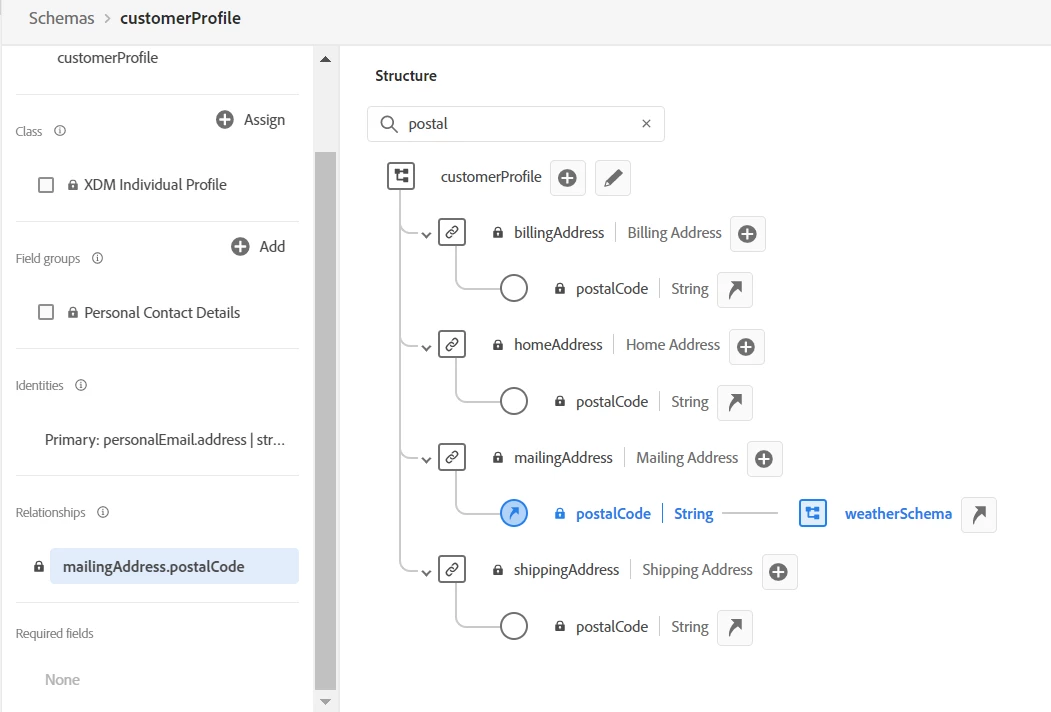Click the relationship arrow for billingAddress postalCode
The image size is (1051, 712).
click(x=735, y=289)
